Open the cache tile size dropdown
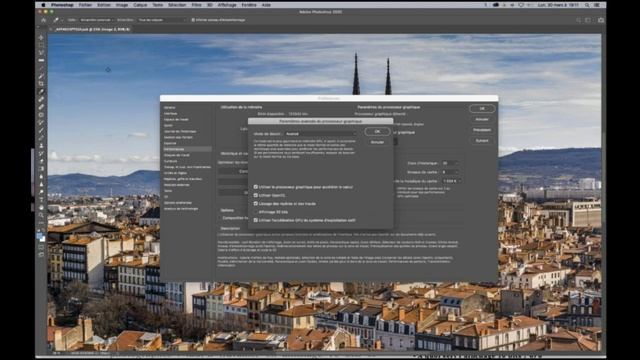This screenshot has width=640, height=360. point(452,180)
